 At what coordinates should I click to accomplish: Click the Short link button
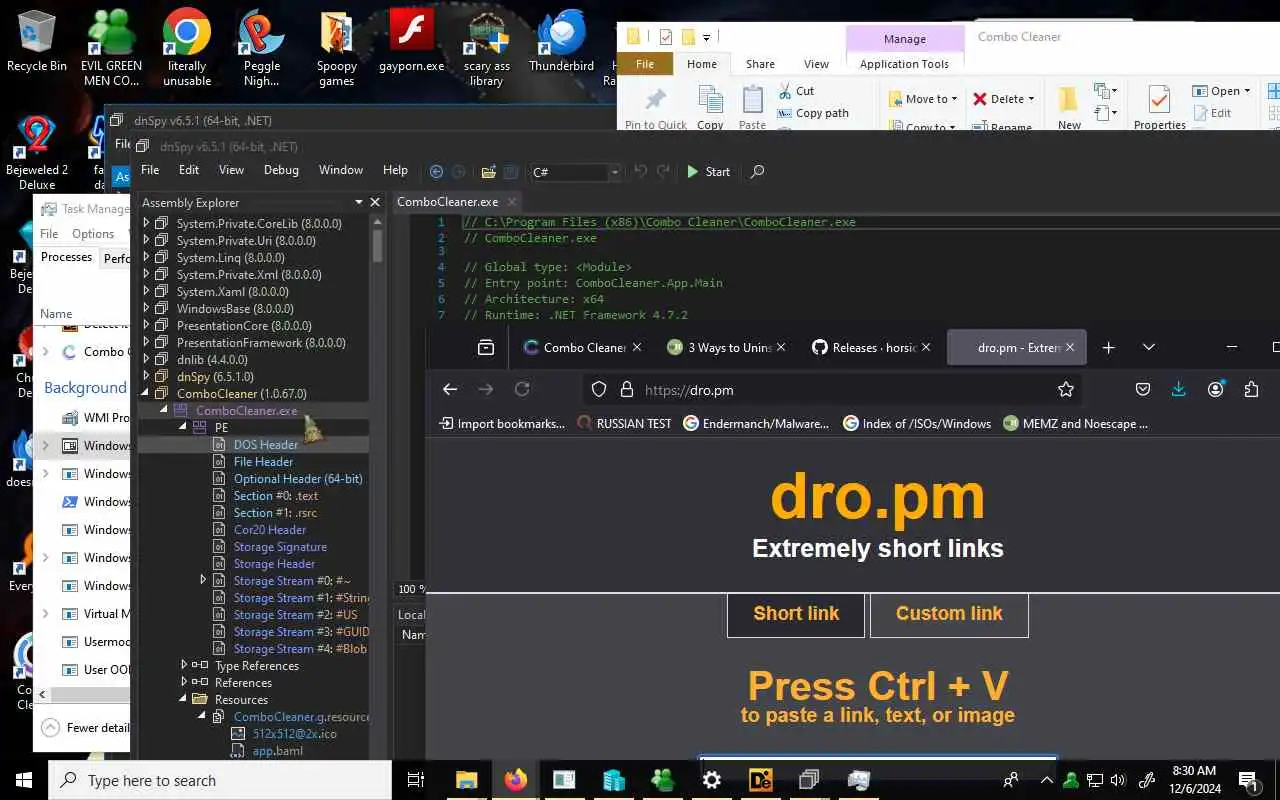coord(796,614)
